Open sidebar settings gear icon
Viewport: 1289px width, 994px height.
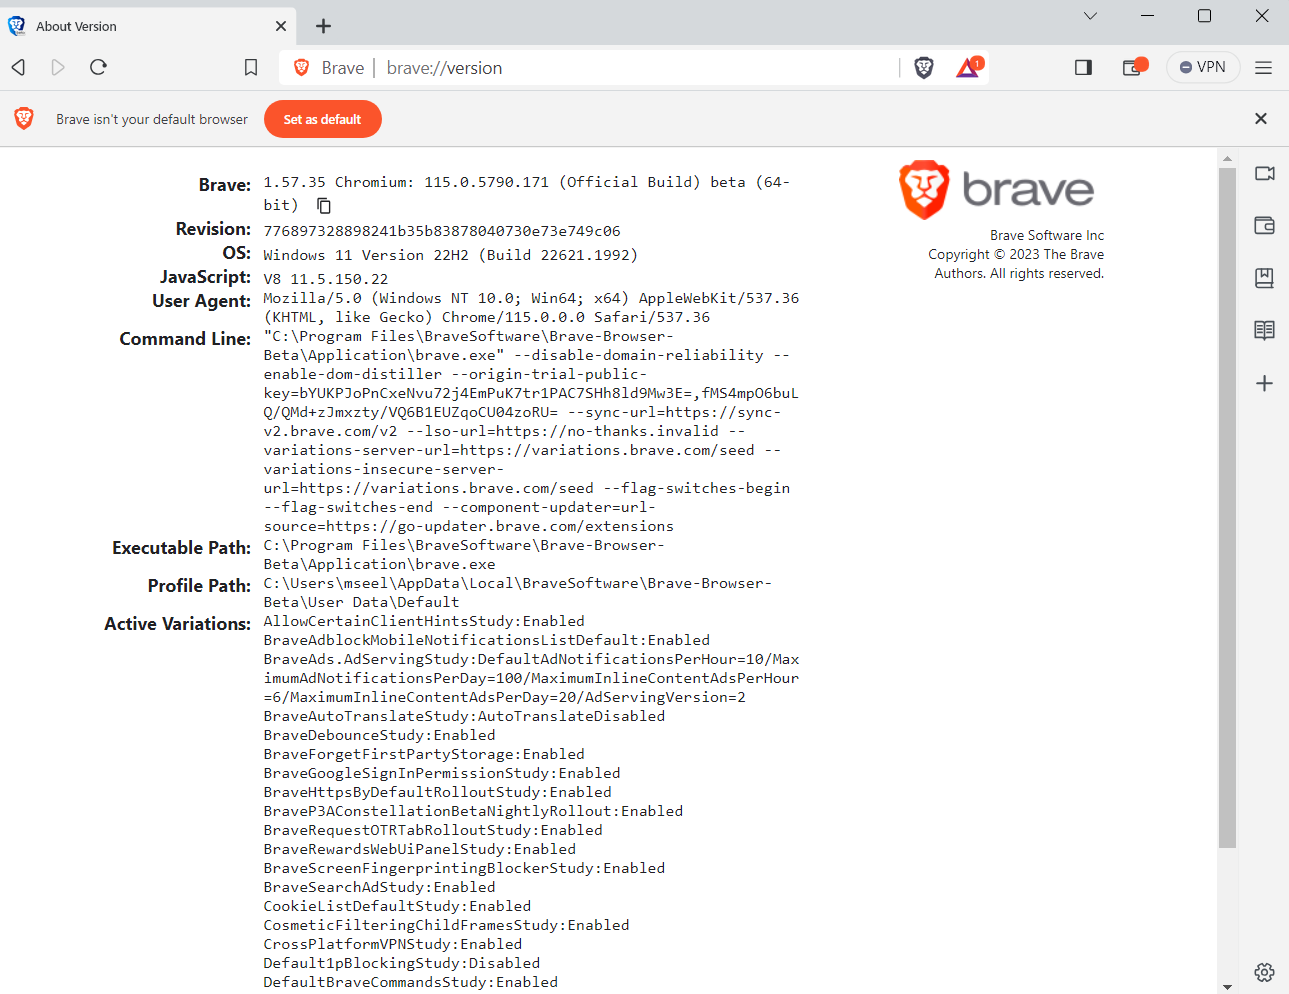1264,972
